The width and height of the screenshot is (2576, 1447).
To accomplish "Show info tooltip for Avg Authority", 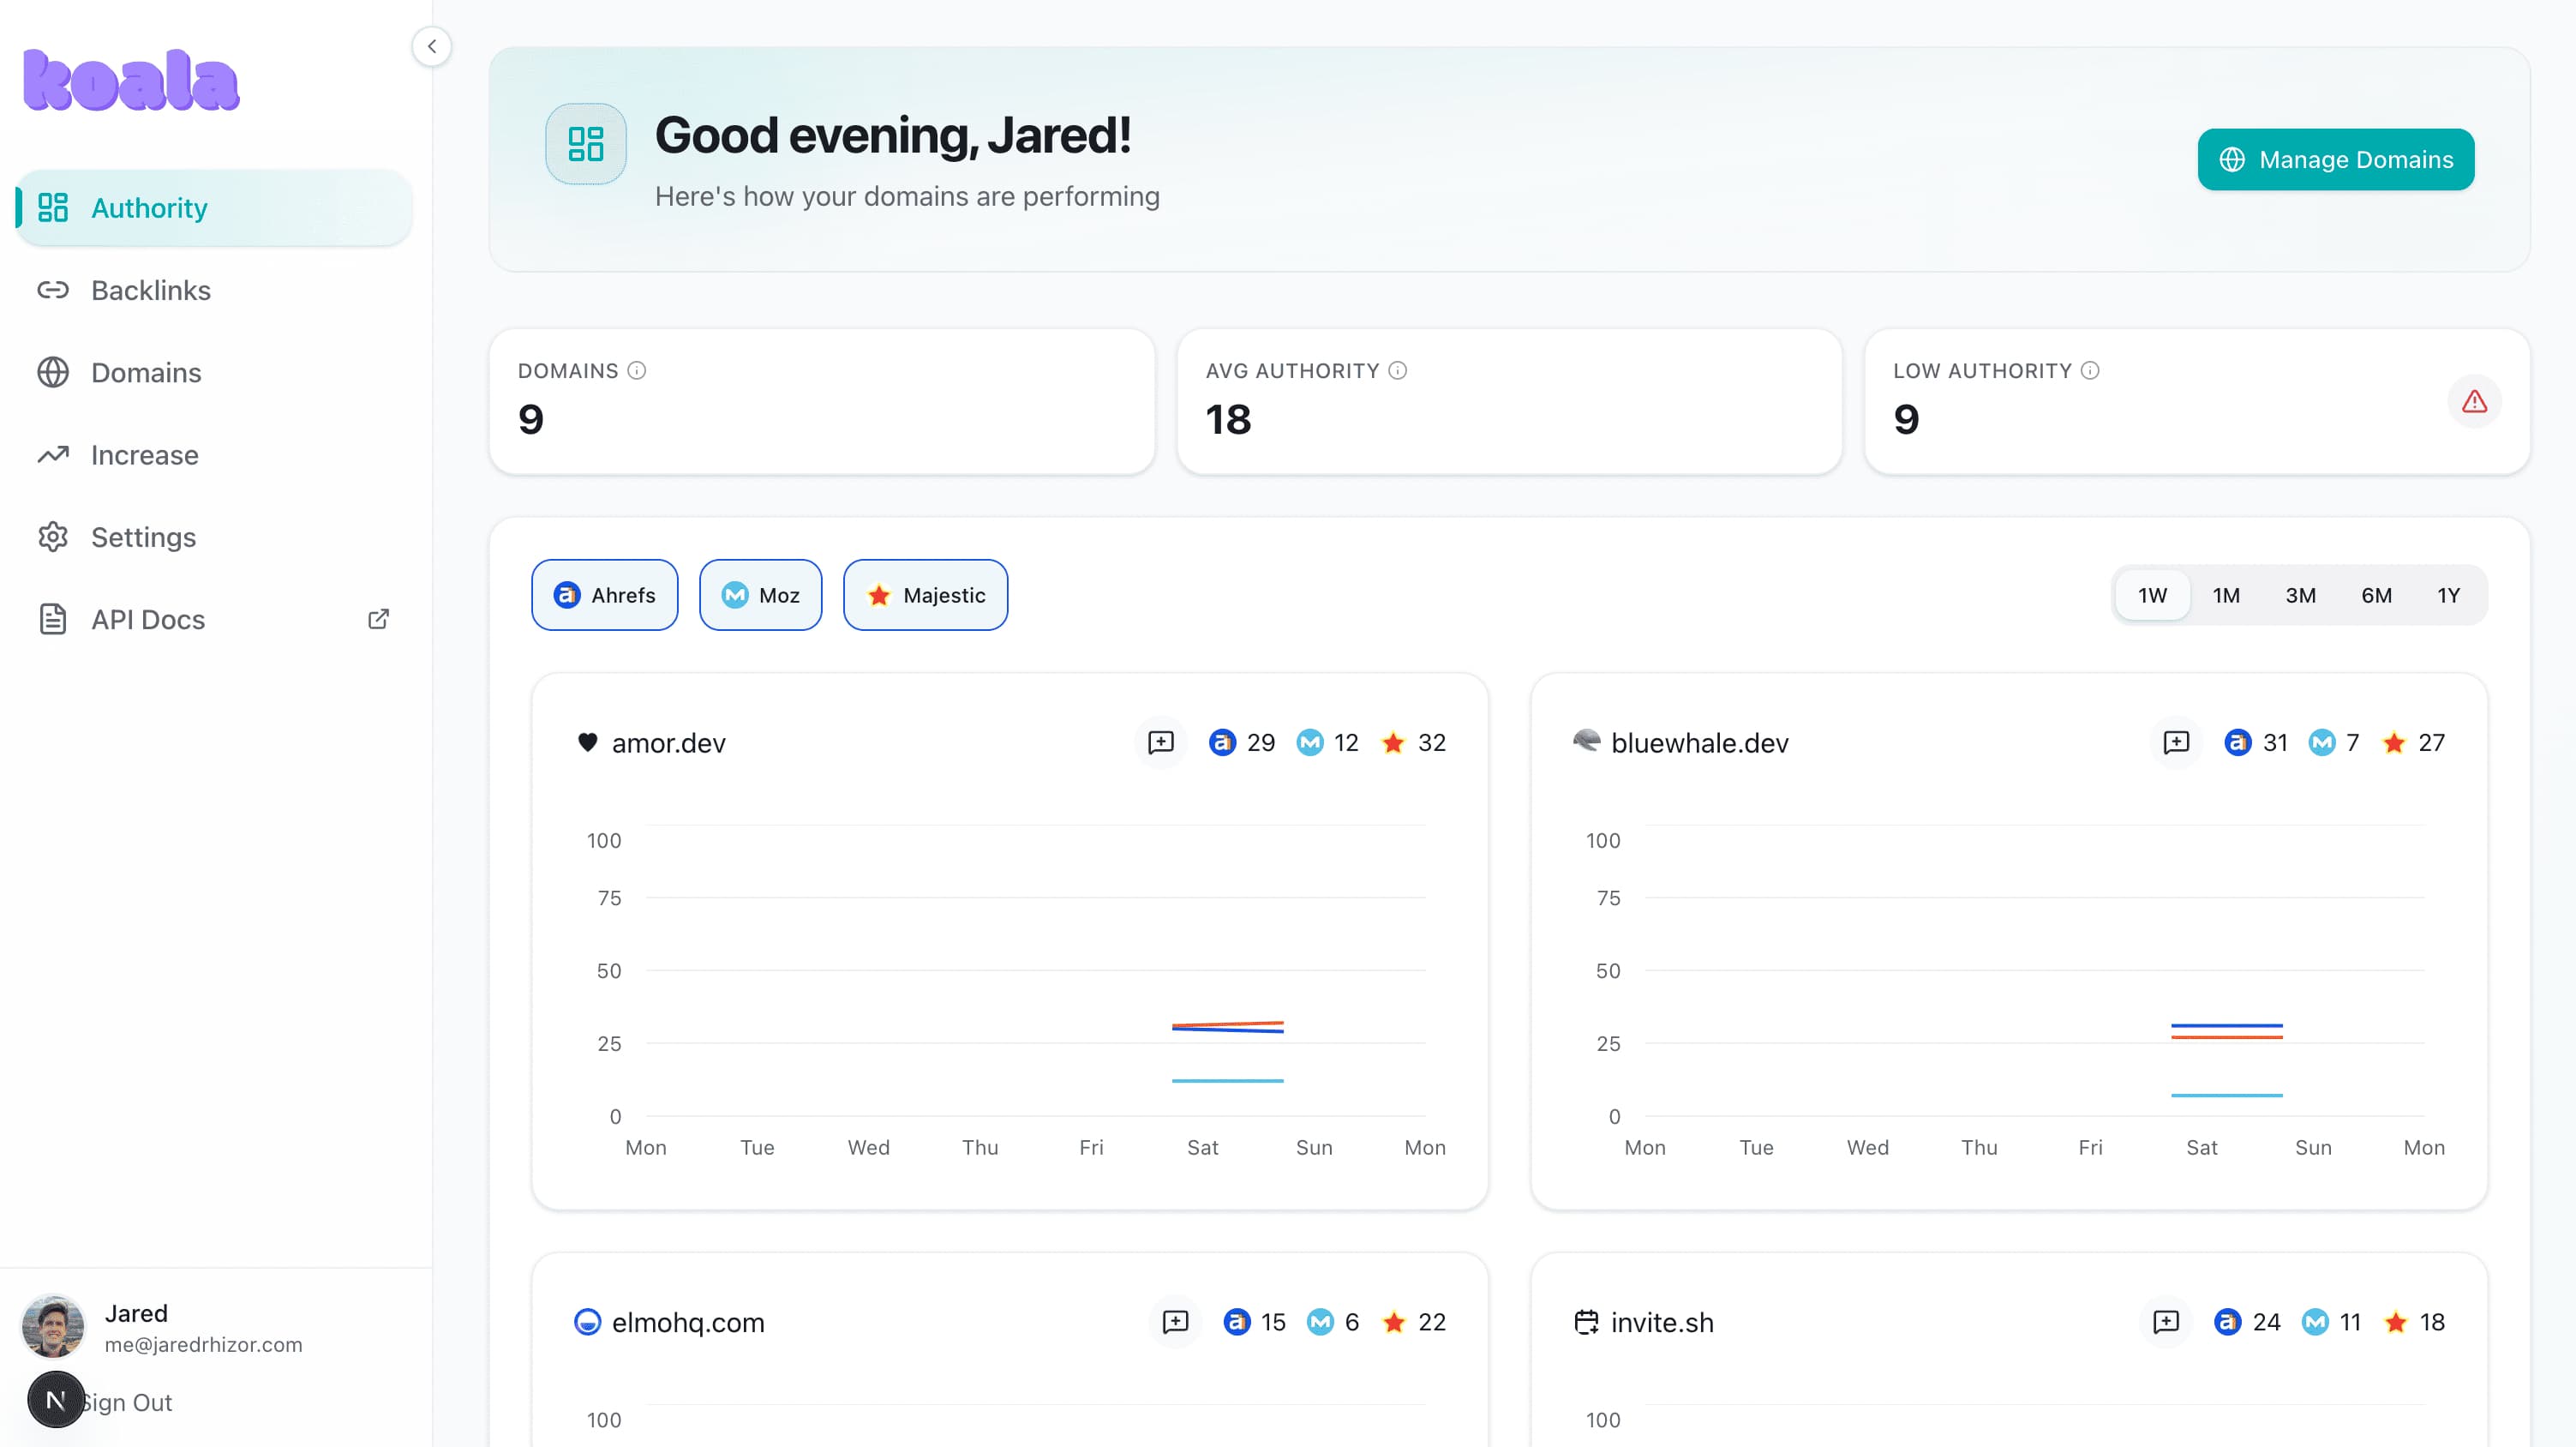I will point(1397,371).
